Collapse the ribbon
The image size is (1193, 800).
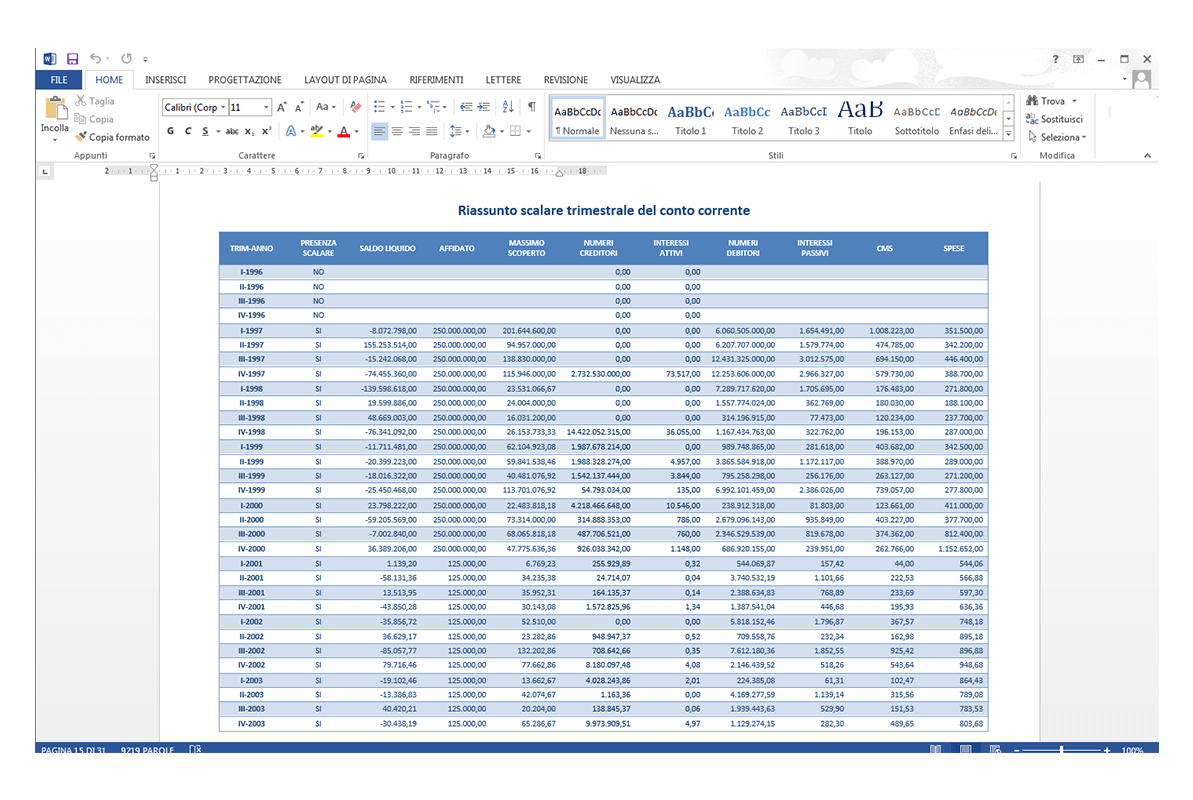(1147, 156)
